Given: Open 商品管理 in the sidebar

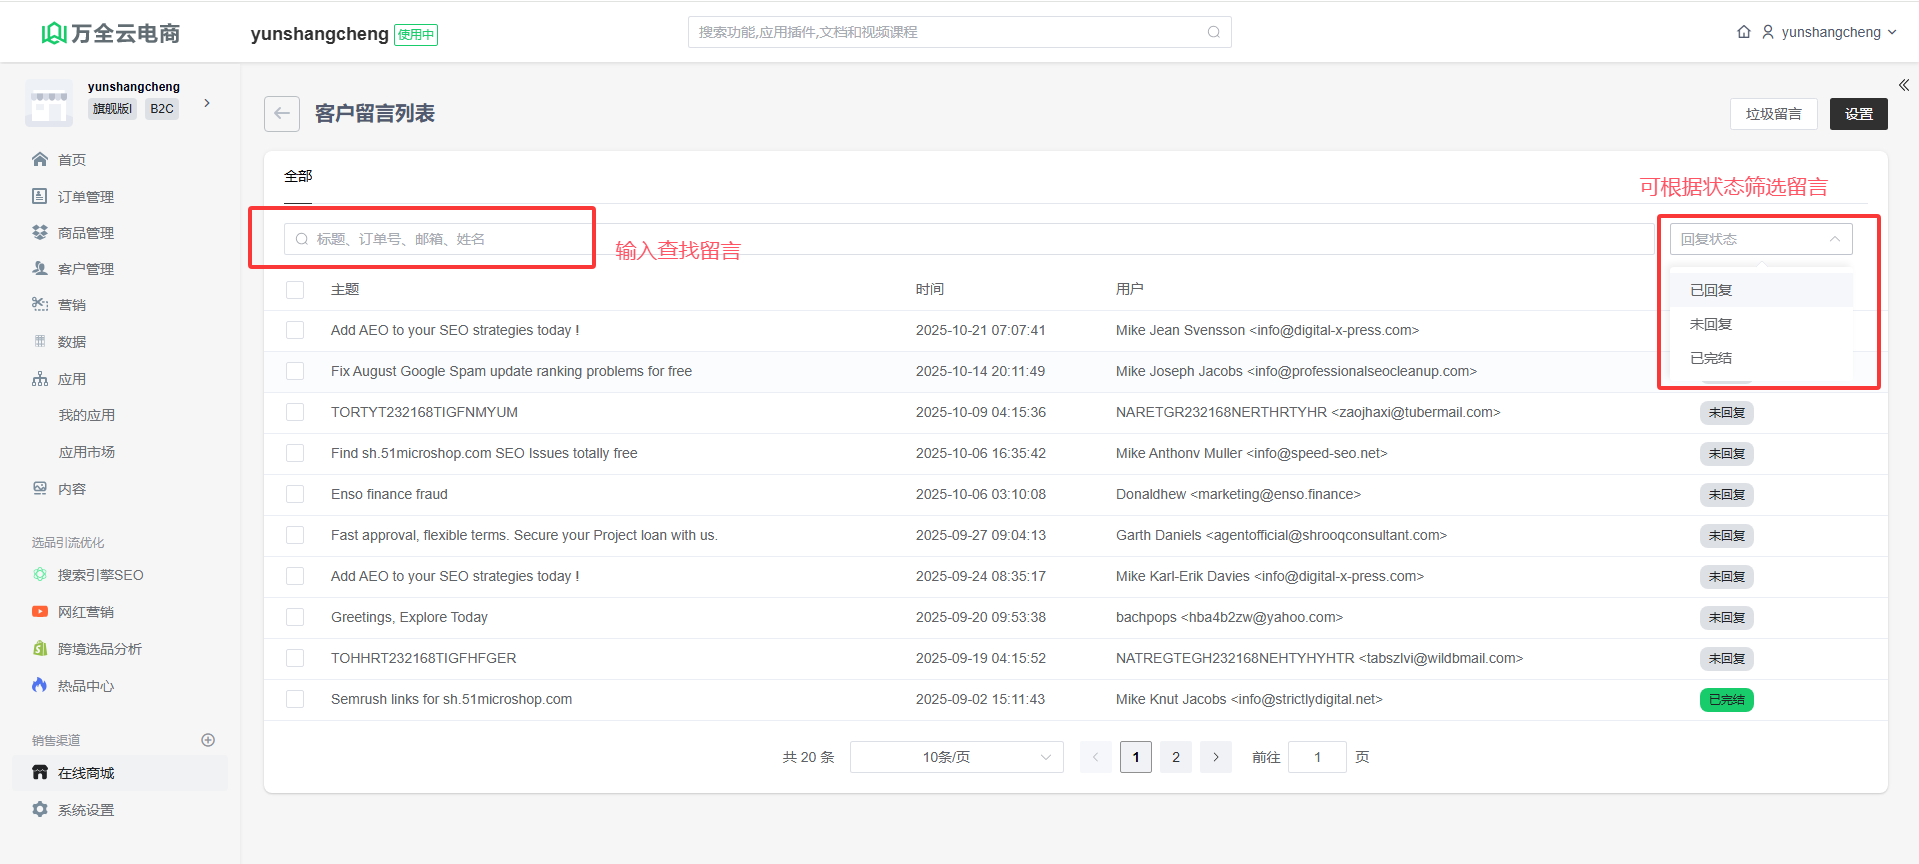Looking at the screenshot, I should [x=85, y=233].
